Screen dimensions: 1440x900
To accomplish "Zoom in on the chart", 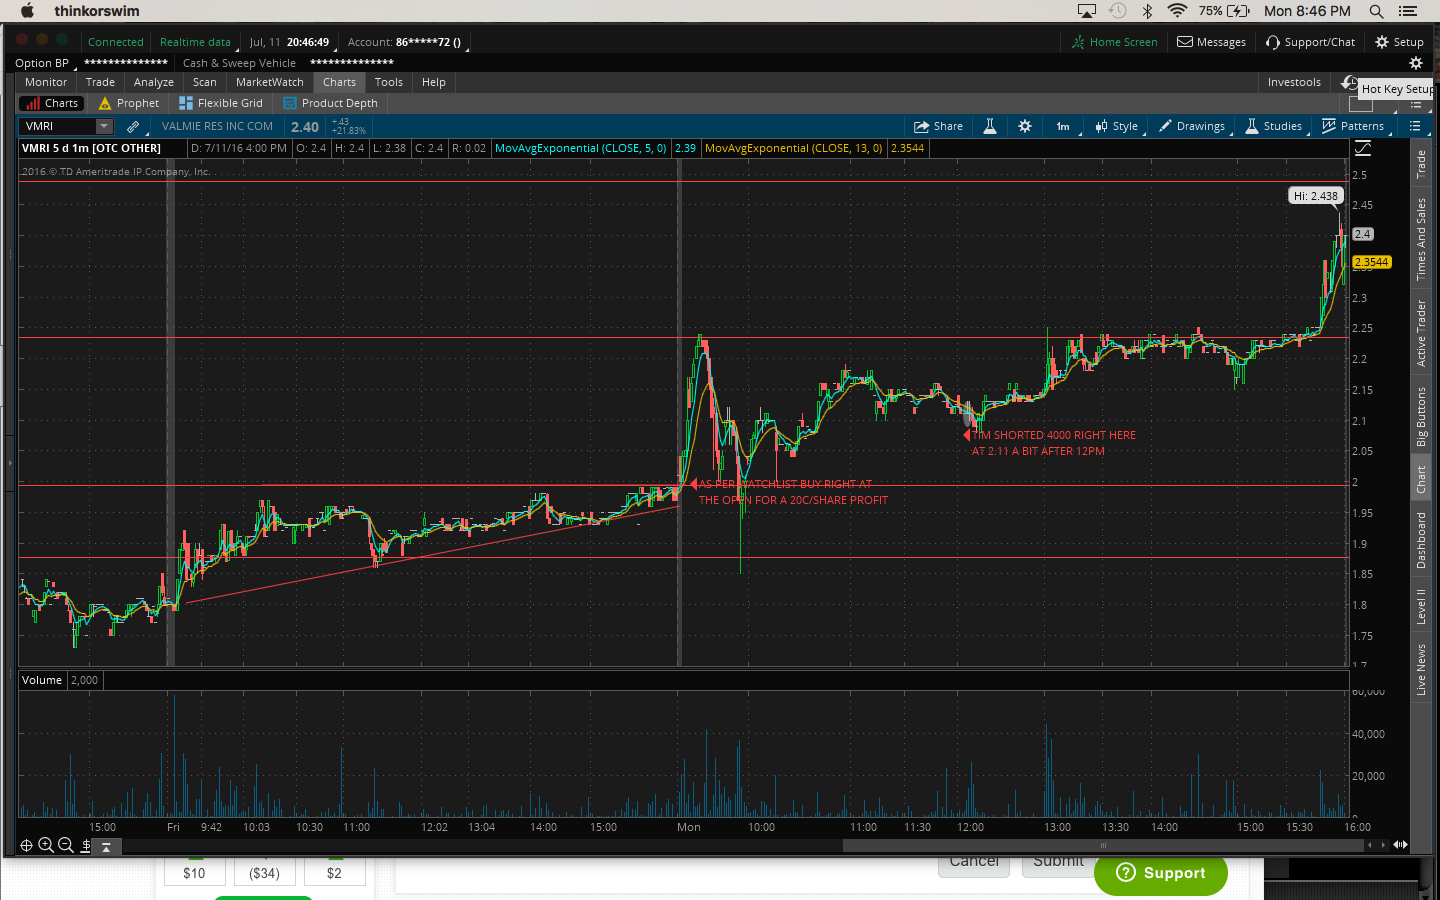I will 46,845.
